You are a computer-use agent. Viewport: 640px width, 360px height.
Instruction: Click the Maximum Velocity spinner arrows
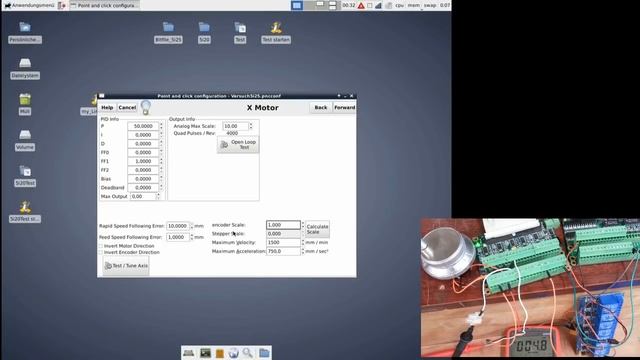pos(303,242)
